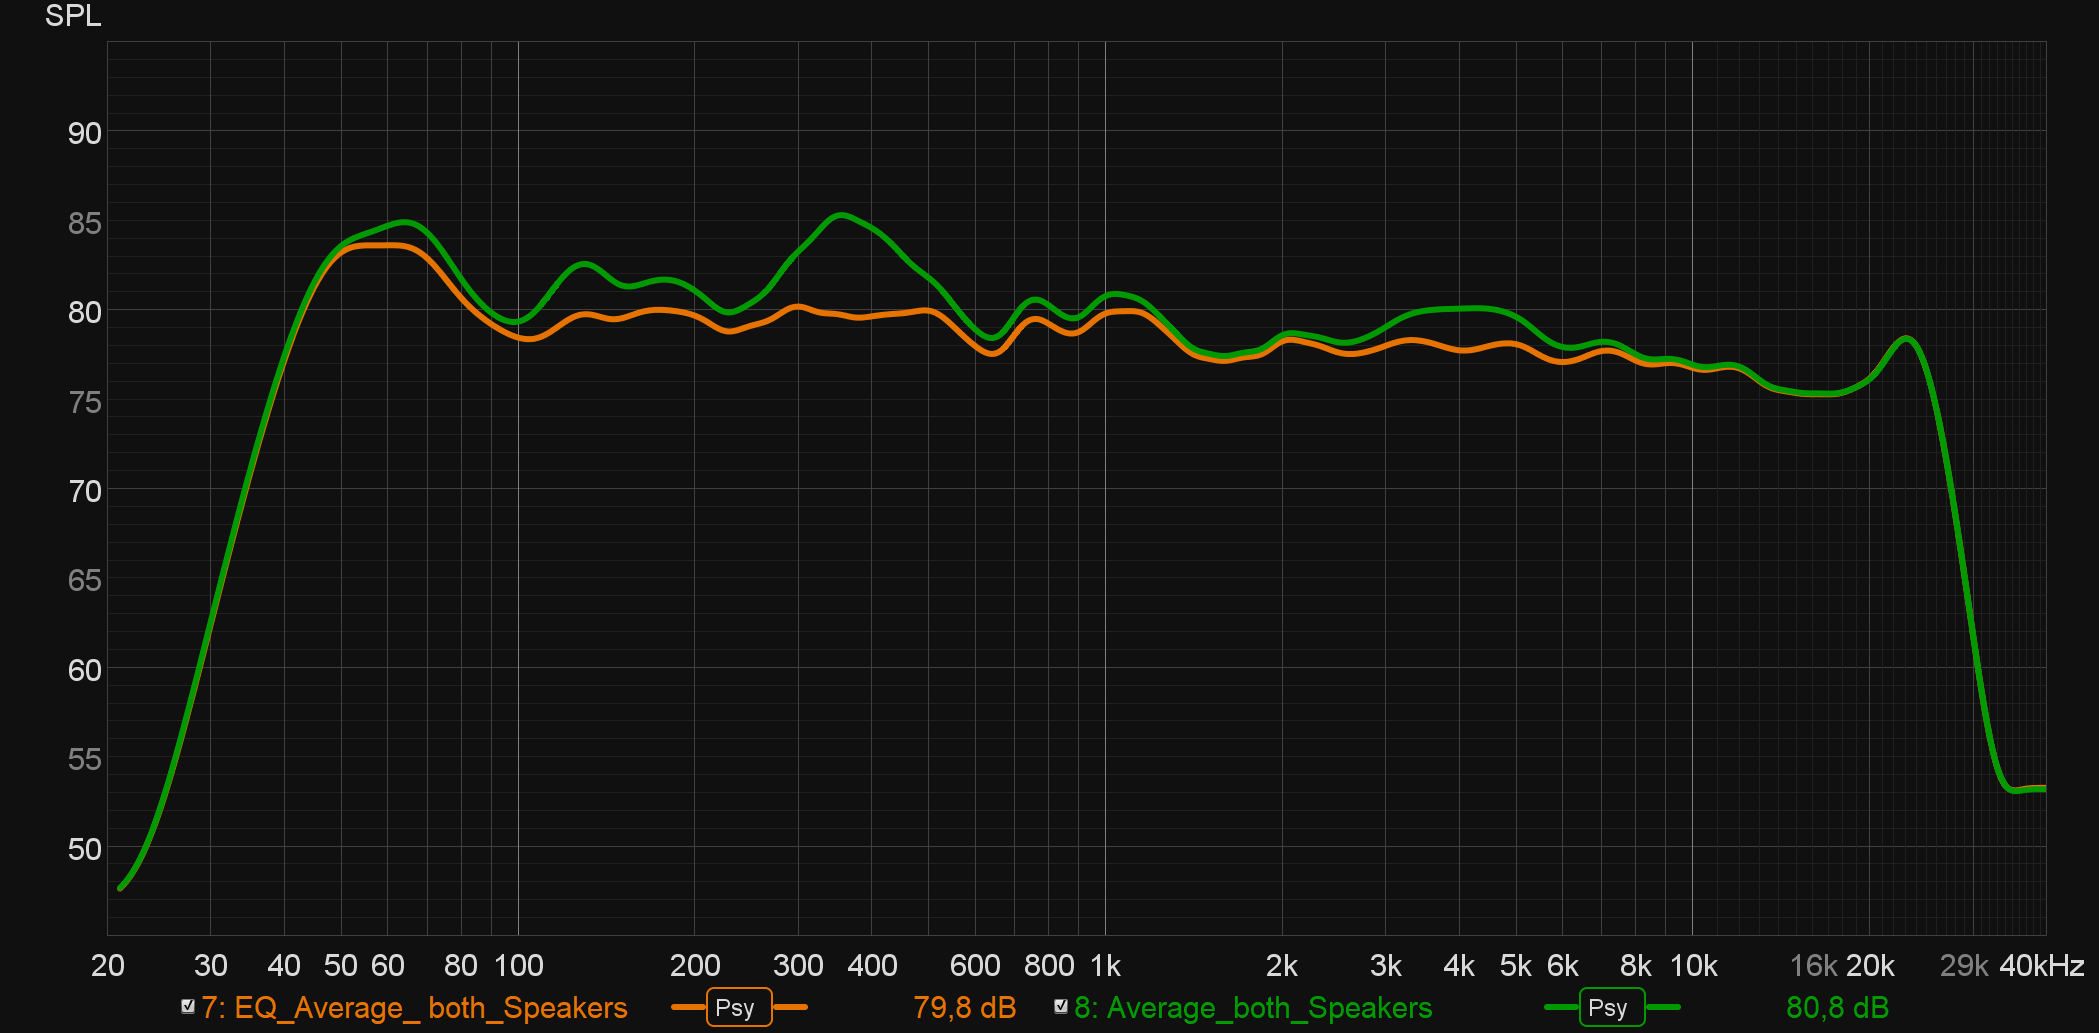Click the 400 frequency axis label

tap(872, 965)
